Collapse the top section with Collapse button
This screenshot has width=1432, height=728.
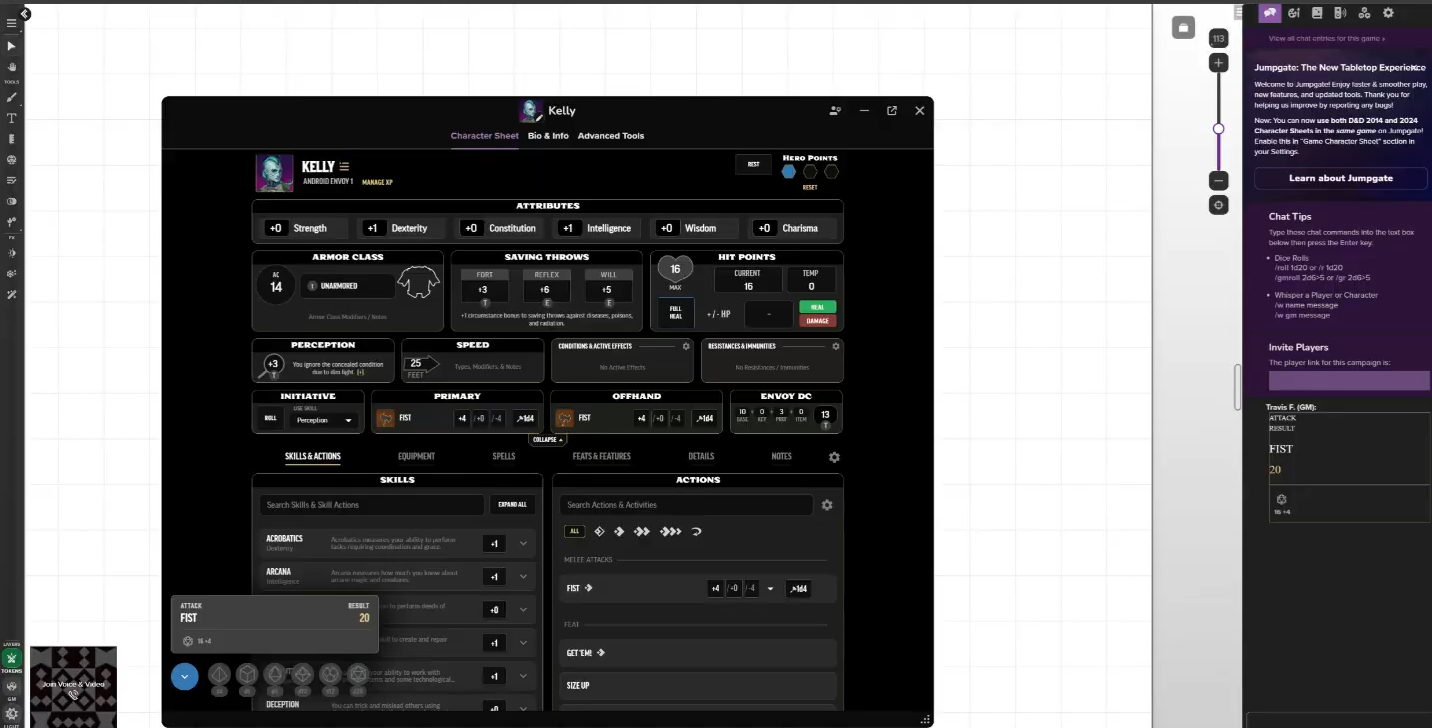[x=547, y=439]
